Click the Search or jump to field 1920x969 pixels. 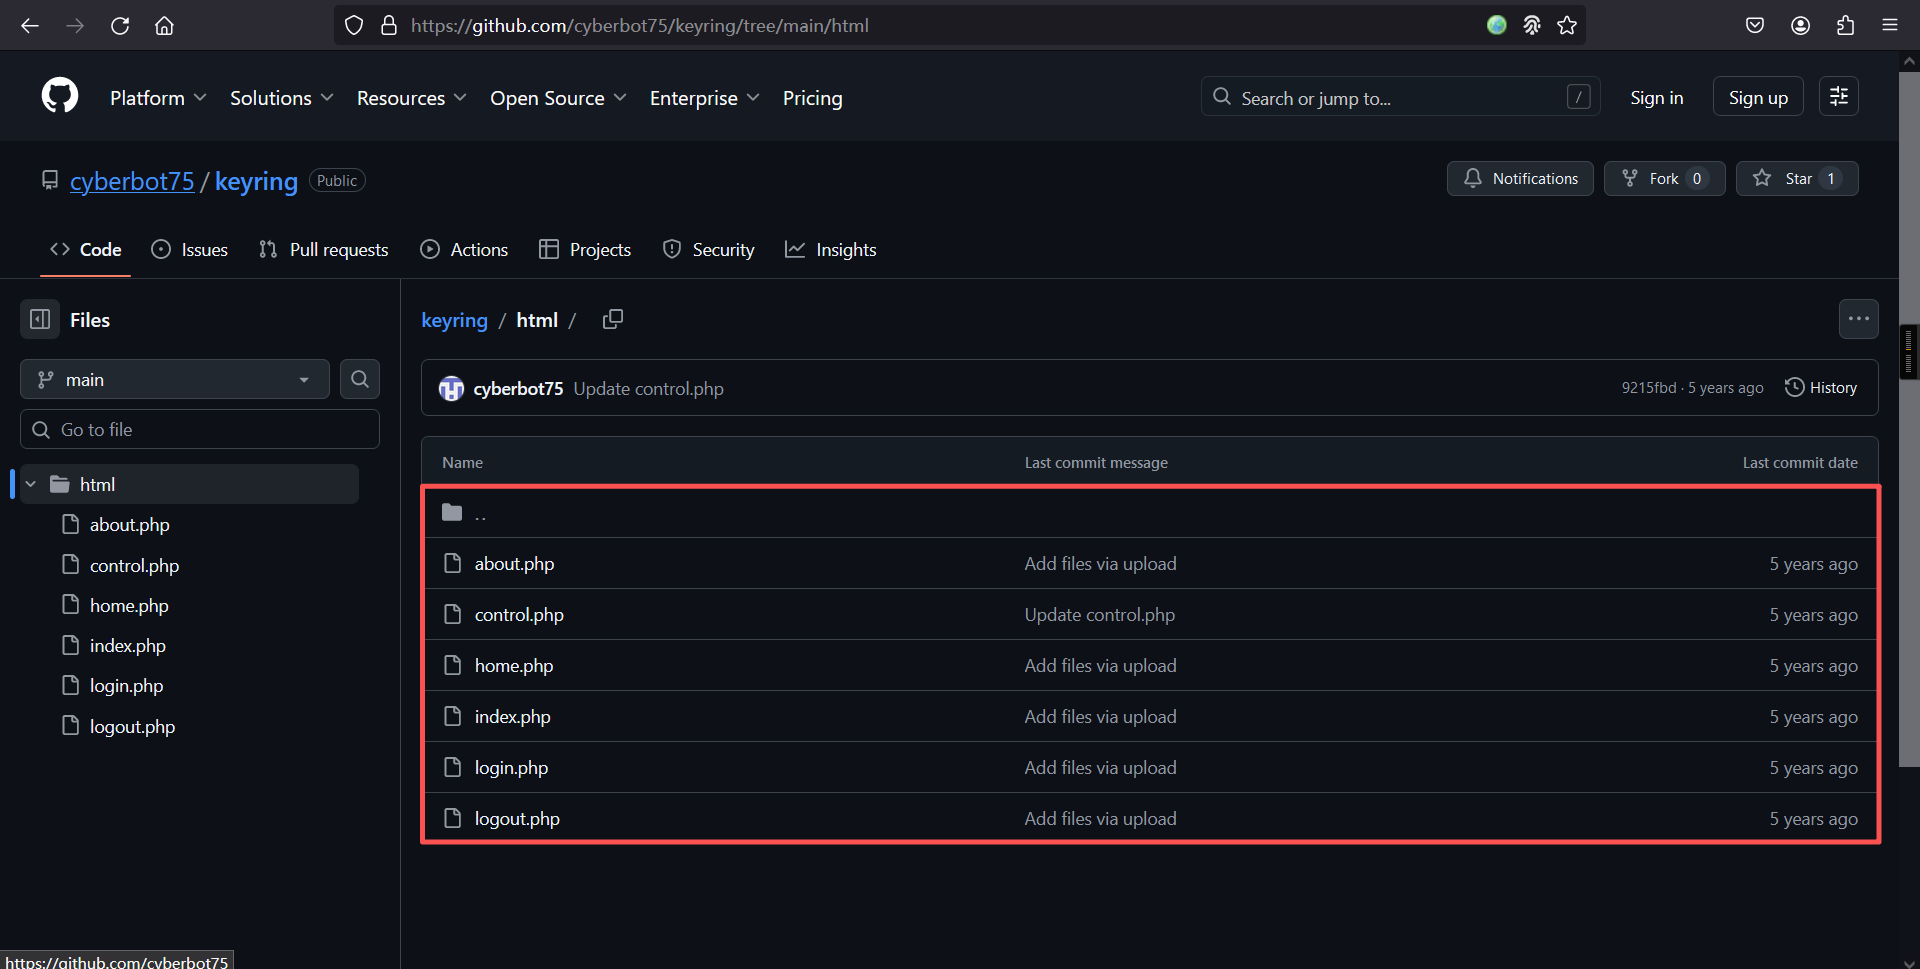pos(1400,97)
